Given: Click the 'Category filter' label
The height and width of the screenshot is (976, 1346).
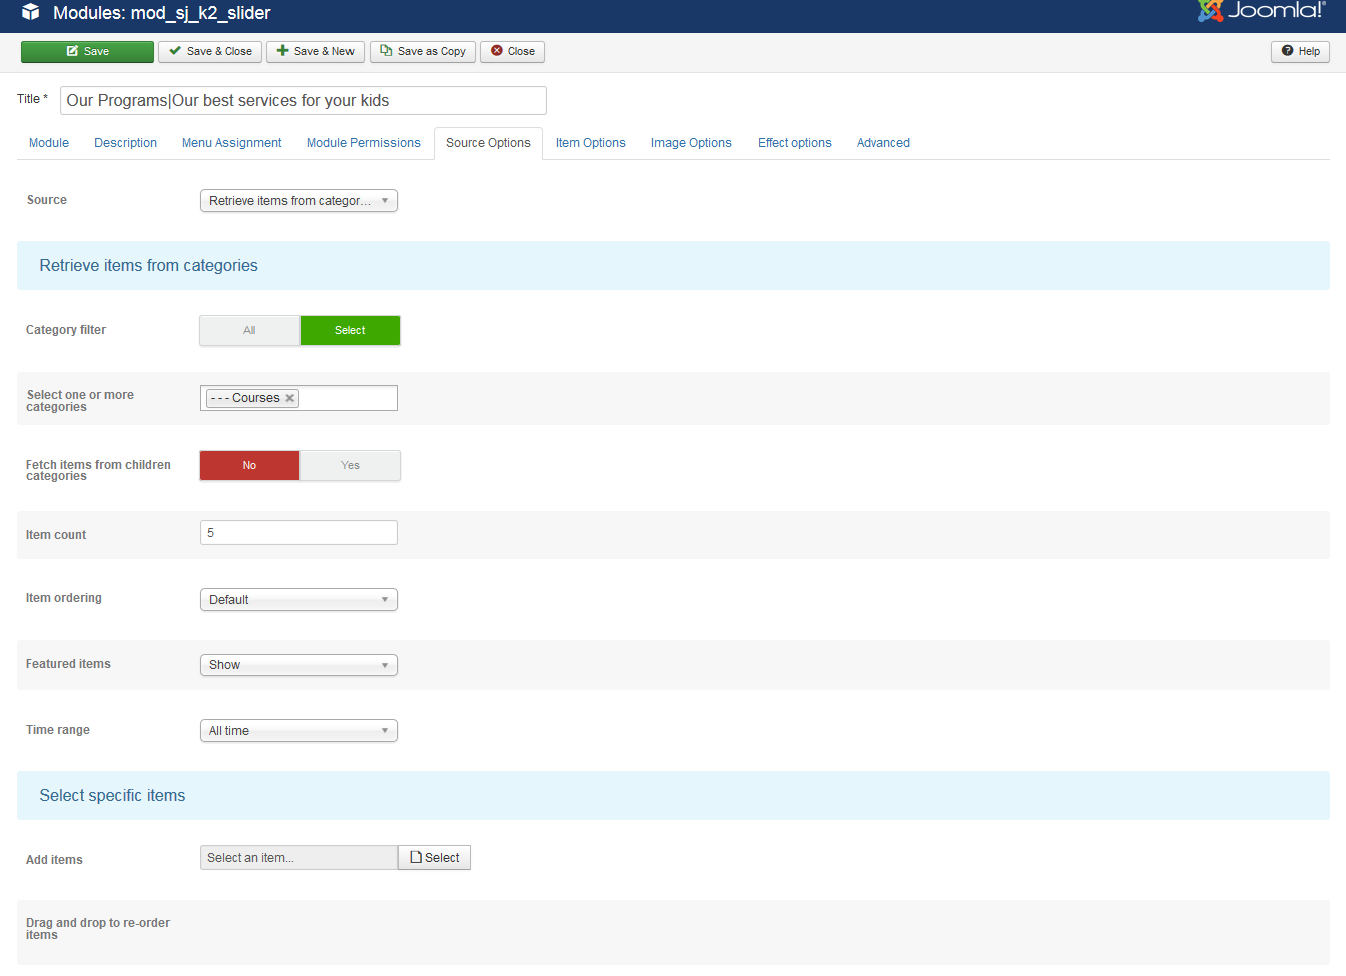Looking at the screenshot, I should 66,330.
